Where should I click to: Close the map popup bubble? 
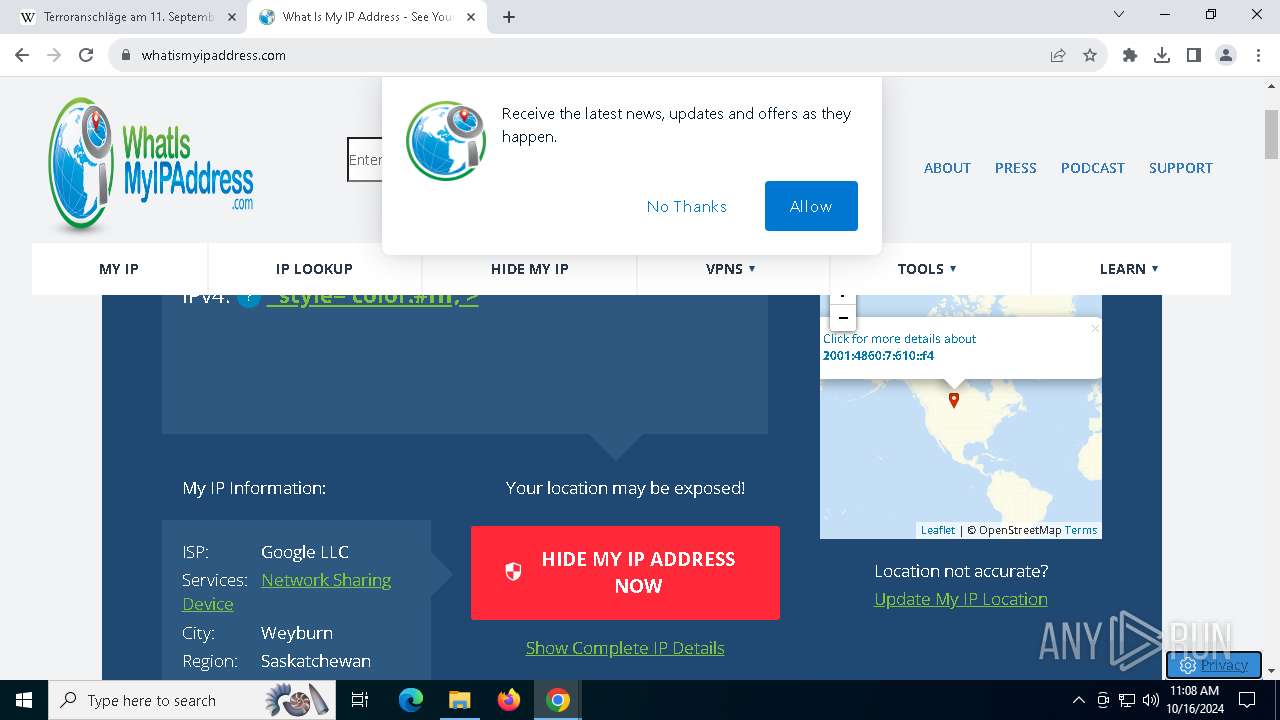click(1094, 328)
